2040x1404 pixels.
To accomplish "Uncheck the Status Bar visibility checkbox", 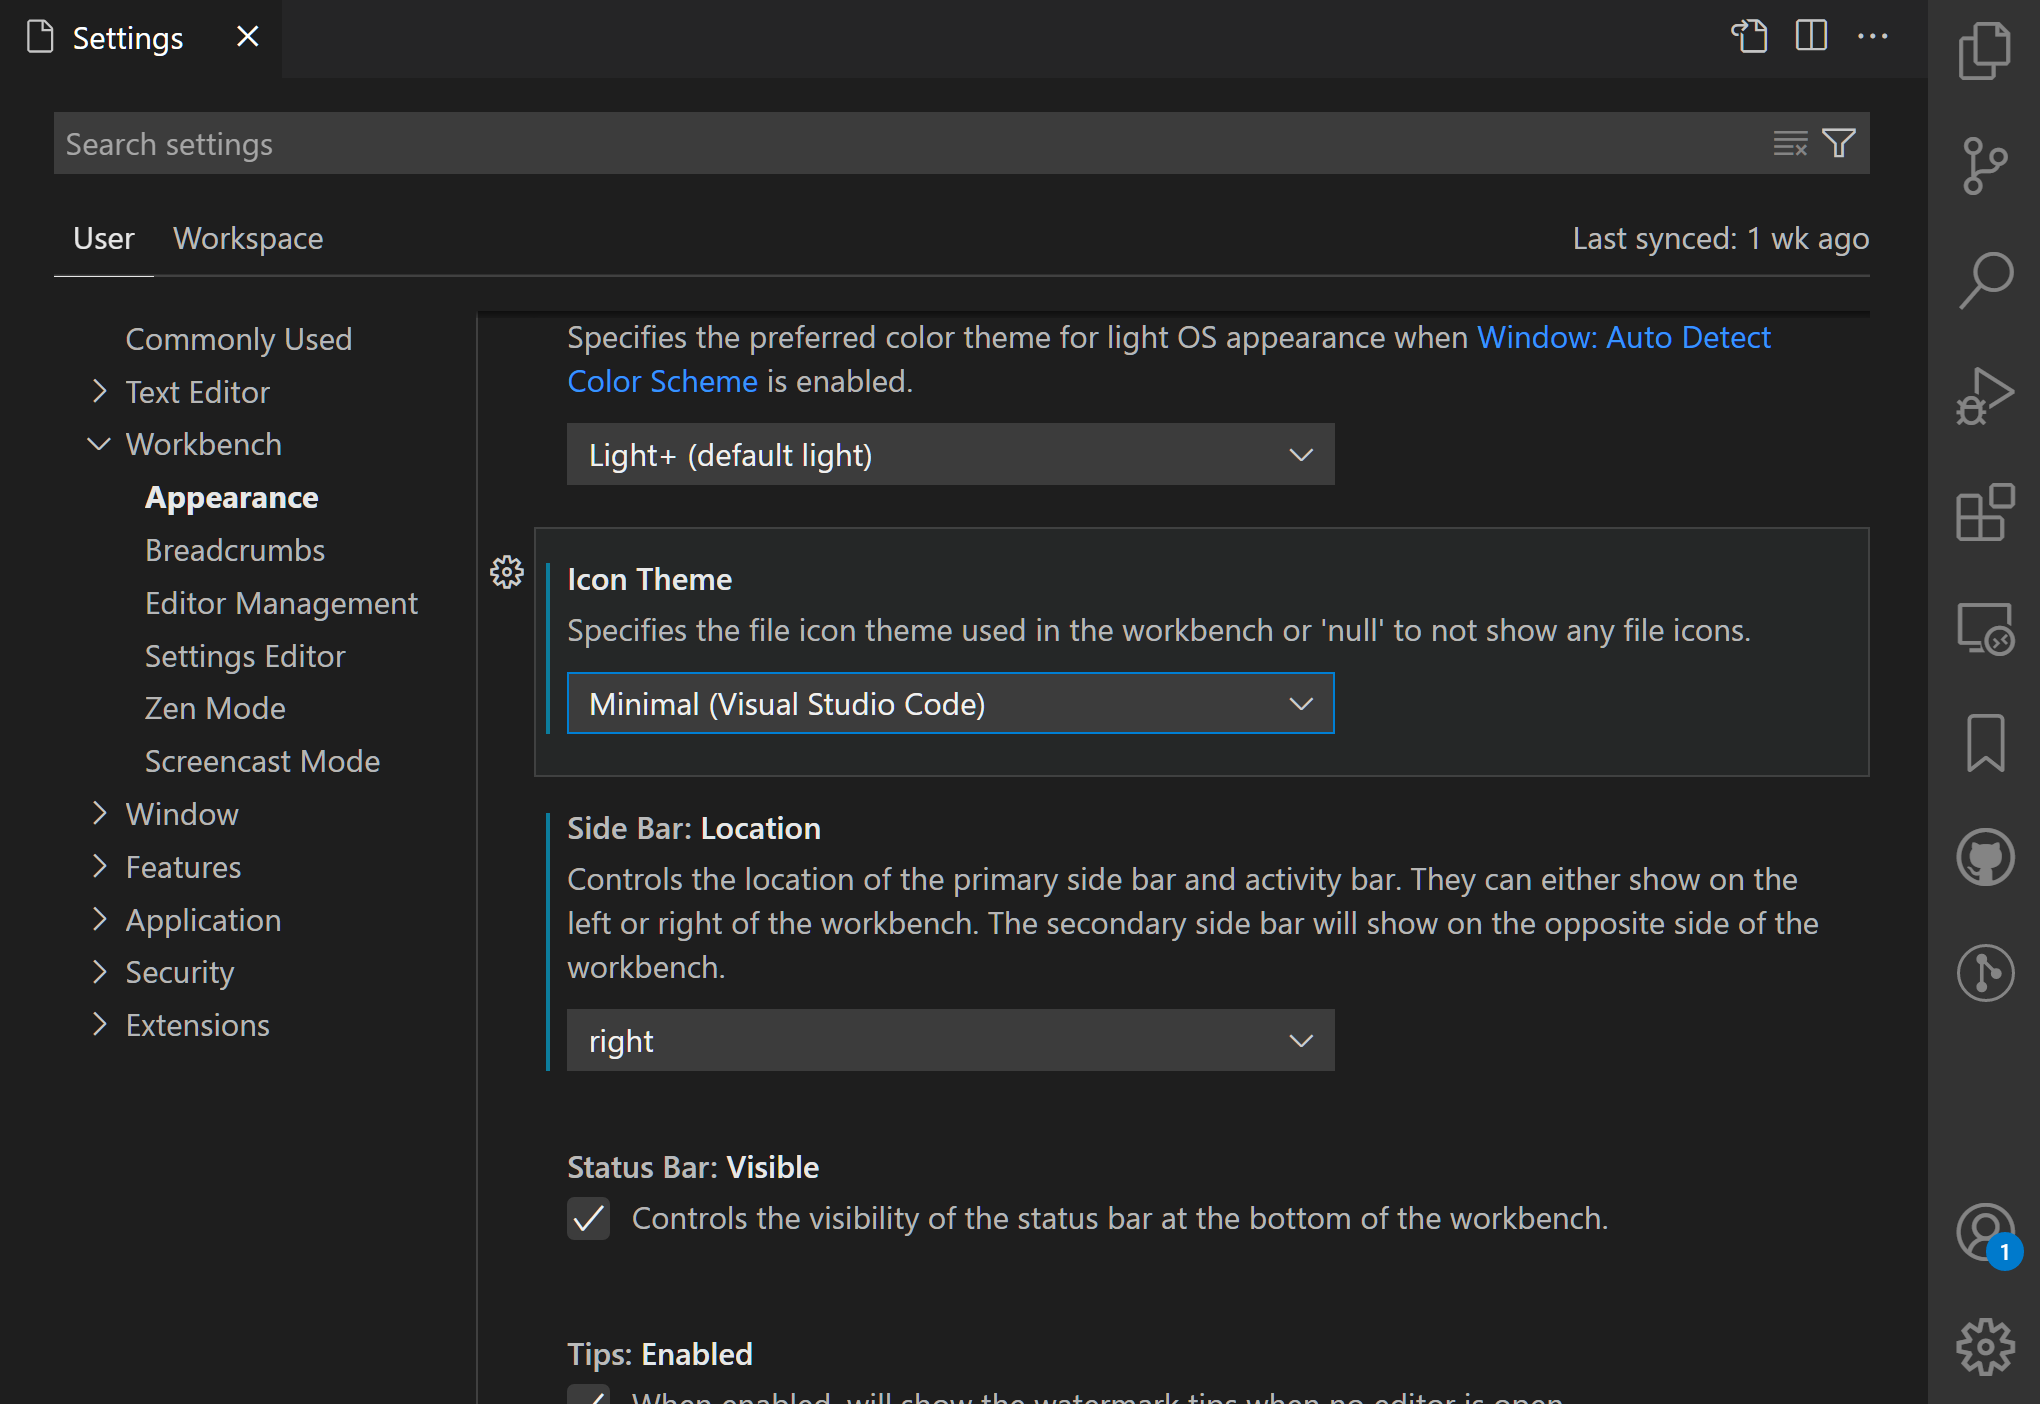I will click(x=589, y=1219).
